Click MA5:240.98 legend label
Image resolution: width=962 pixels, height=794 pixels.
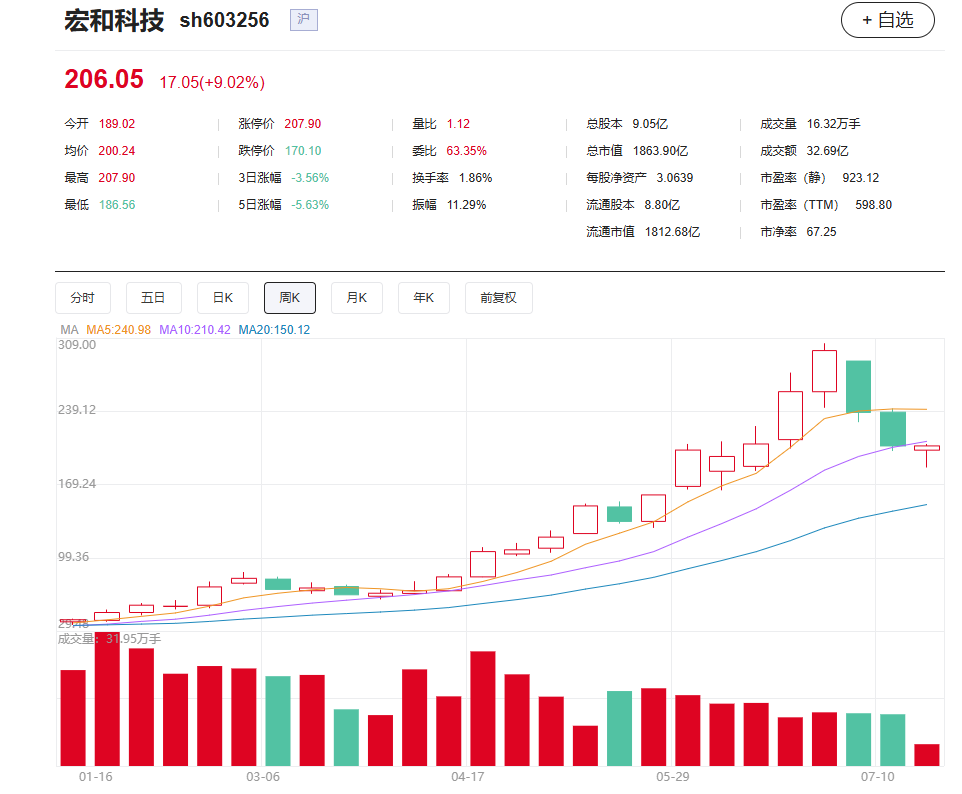[118, 330]
